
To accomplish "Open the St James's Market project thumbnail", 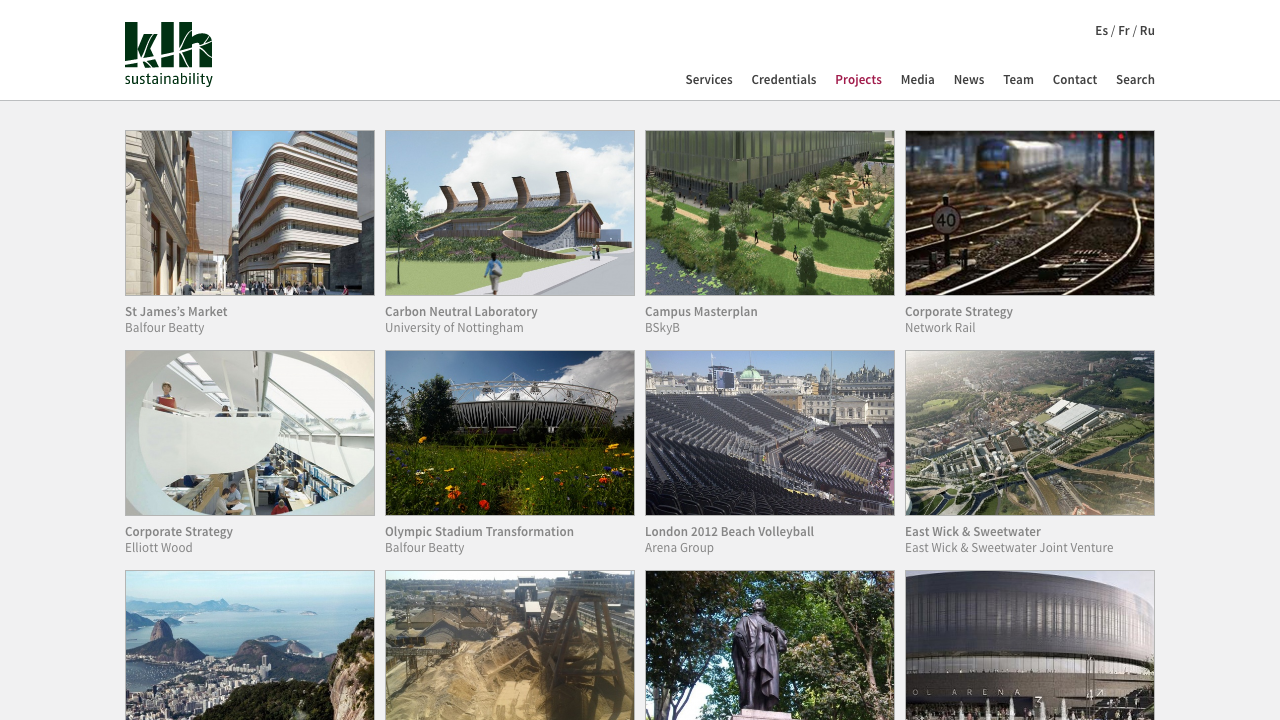I will click(x=250, y=213).
